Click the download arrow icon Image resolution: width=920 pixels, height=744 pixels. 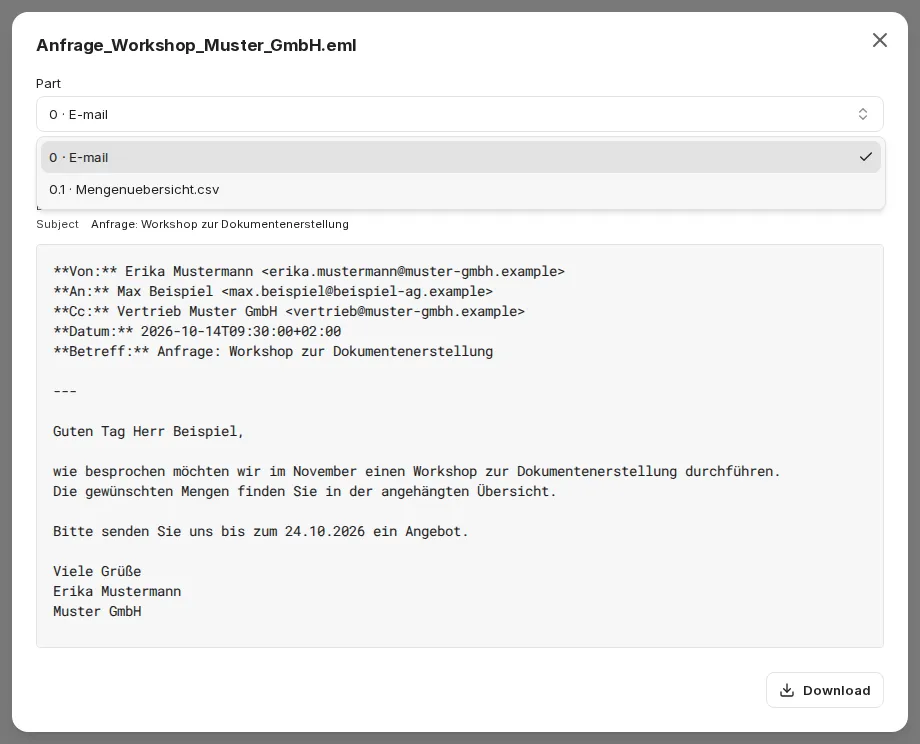coord(787,690)
